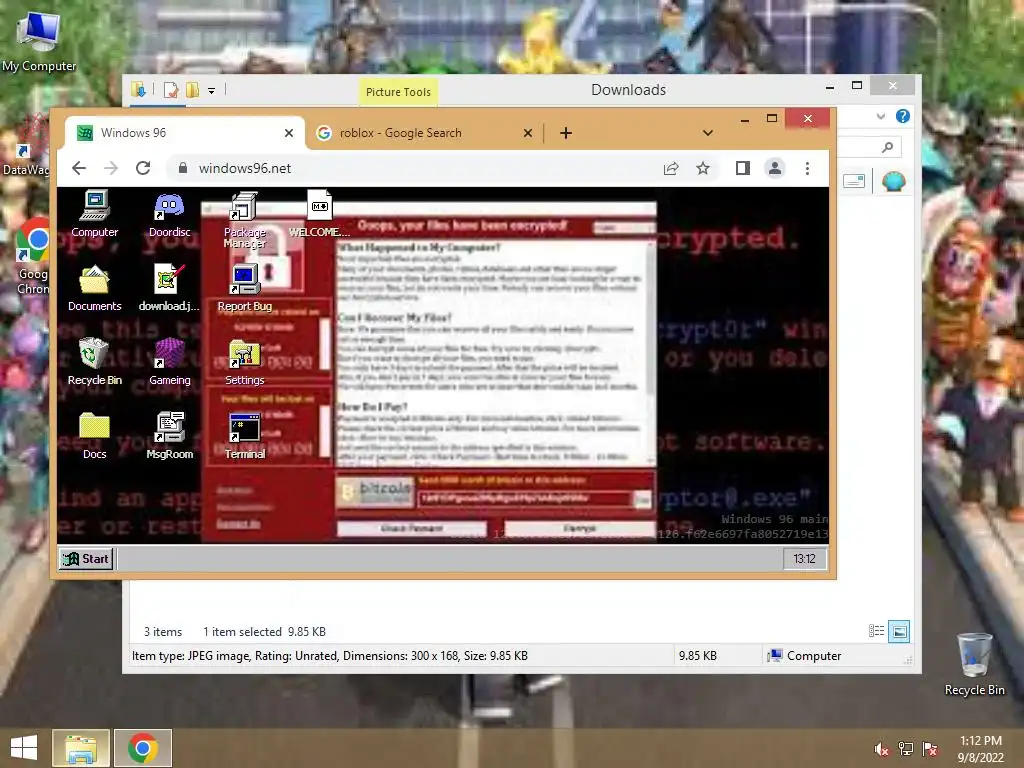Screen dimensions: 1024x768
Task: Close the Windows 96 tab
Action: pyautogui.click(x=289, y=133)
